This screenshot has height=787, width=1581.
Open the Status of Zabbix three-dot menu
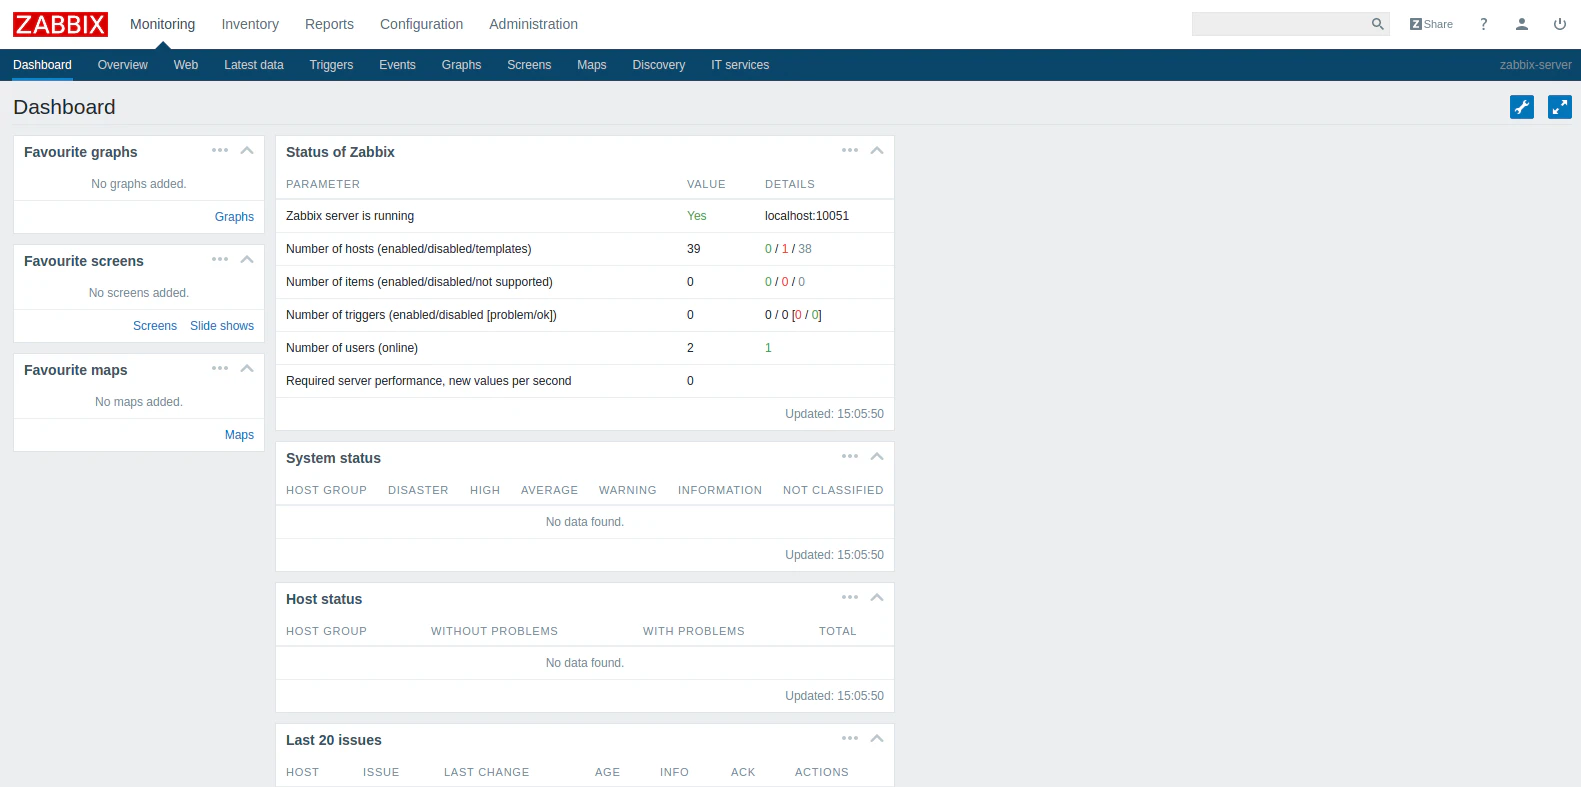click(x=850, y=150)
